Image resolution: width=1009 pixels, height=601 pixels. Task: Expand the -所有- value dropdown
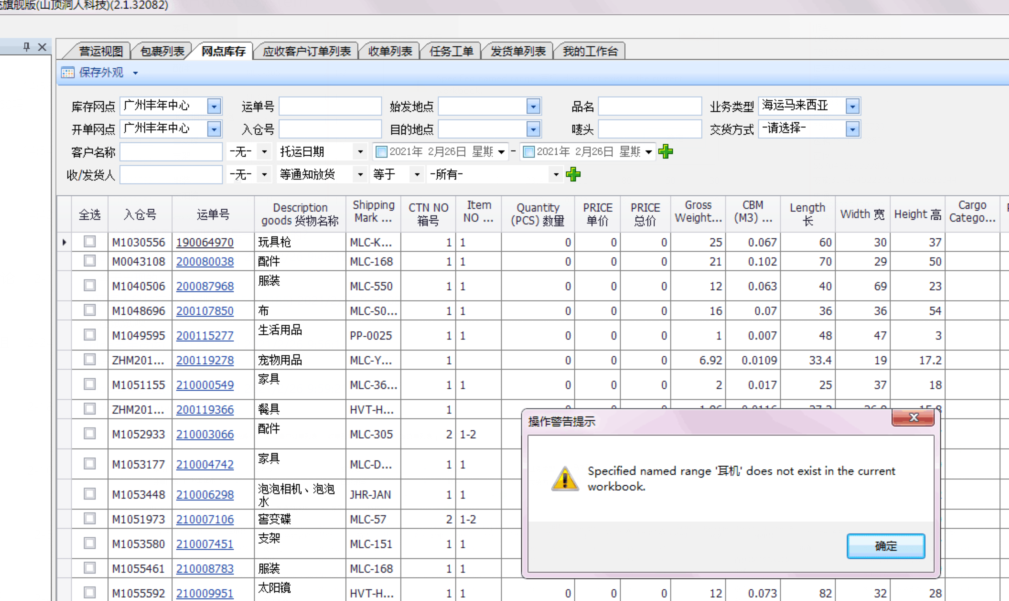click(556, 174)
